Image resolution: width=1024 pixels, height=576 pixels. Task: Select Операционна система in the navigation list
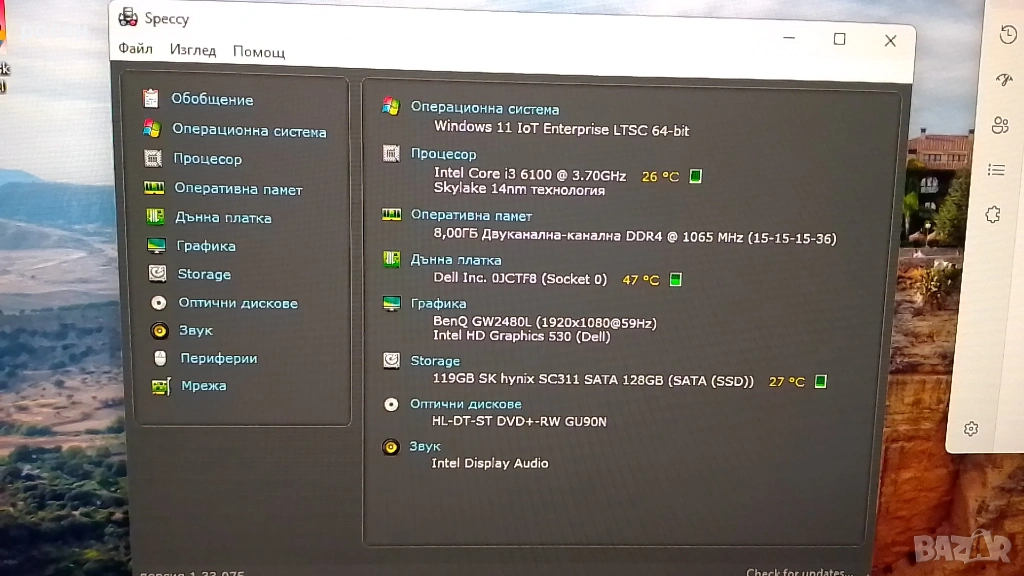(249, 131)
